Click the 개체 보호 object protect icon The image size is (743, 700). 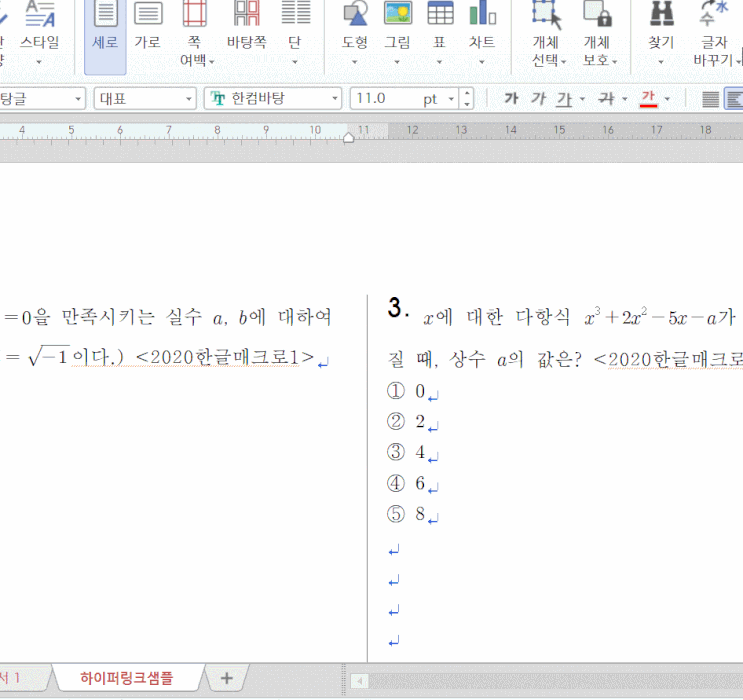(x=597, y=14)
